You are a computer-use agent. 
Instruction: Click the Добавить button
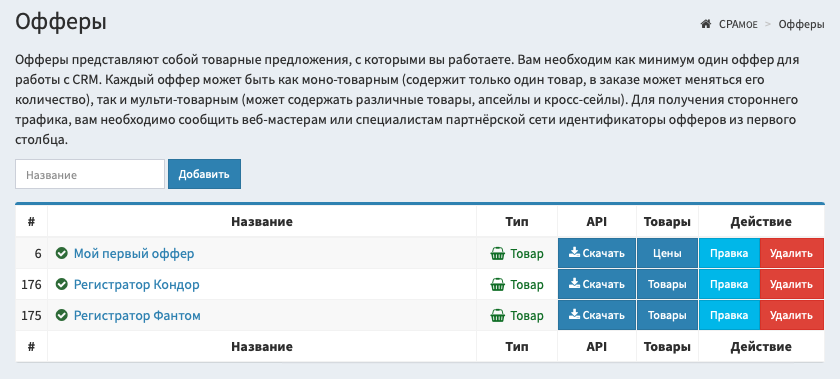coord(204,174)
